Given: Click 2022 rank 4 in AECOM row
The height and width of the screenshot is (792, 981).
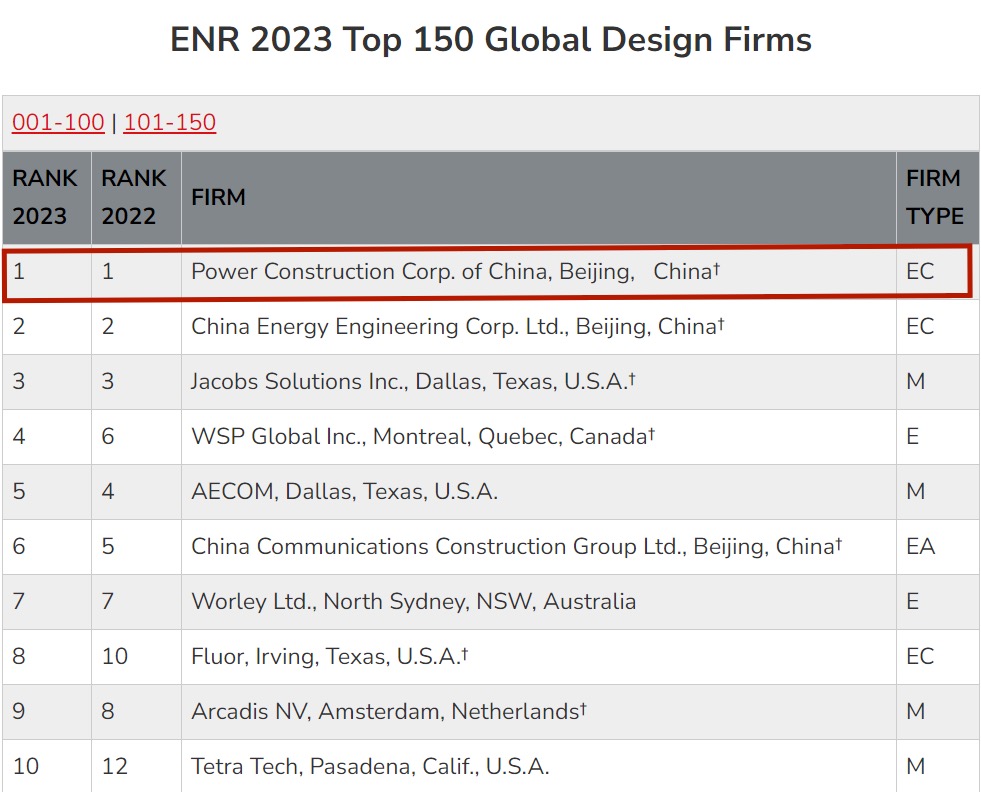Looking at the screenshot, I should pyautogui.click(x=108, y=491).
